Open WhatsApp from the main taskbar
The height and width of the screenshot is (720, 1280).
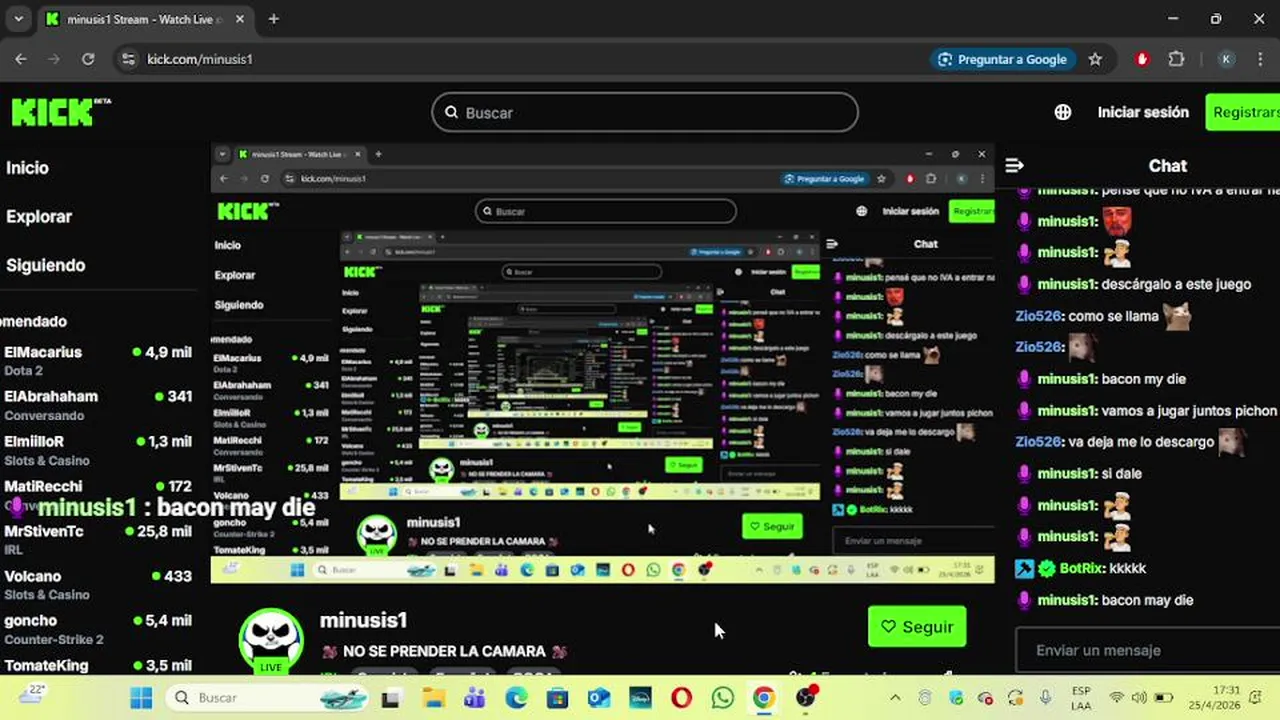[723, 698]
